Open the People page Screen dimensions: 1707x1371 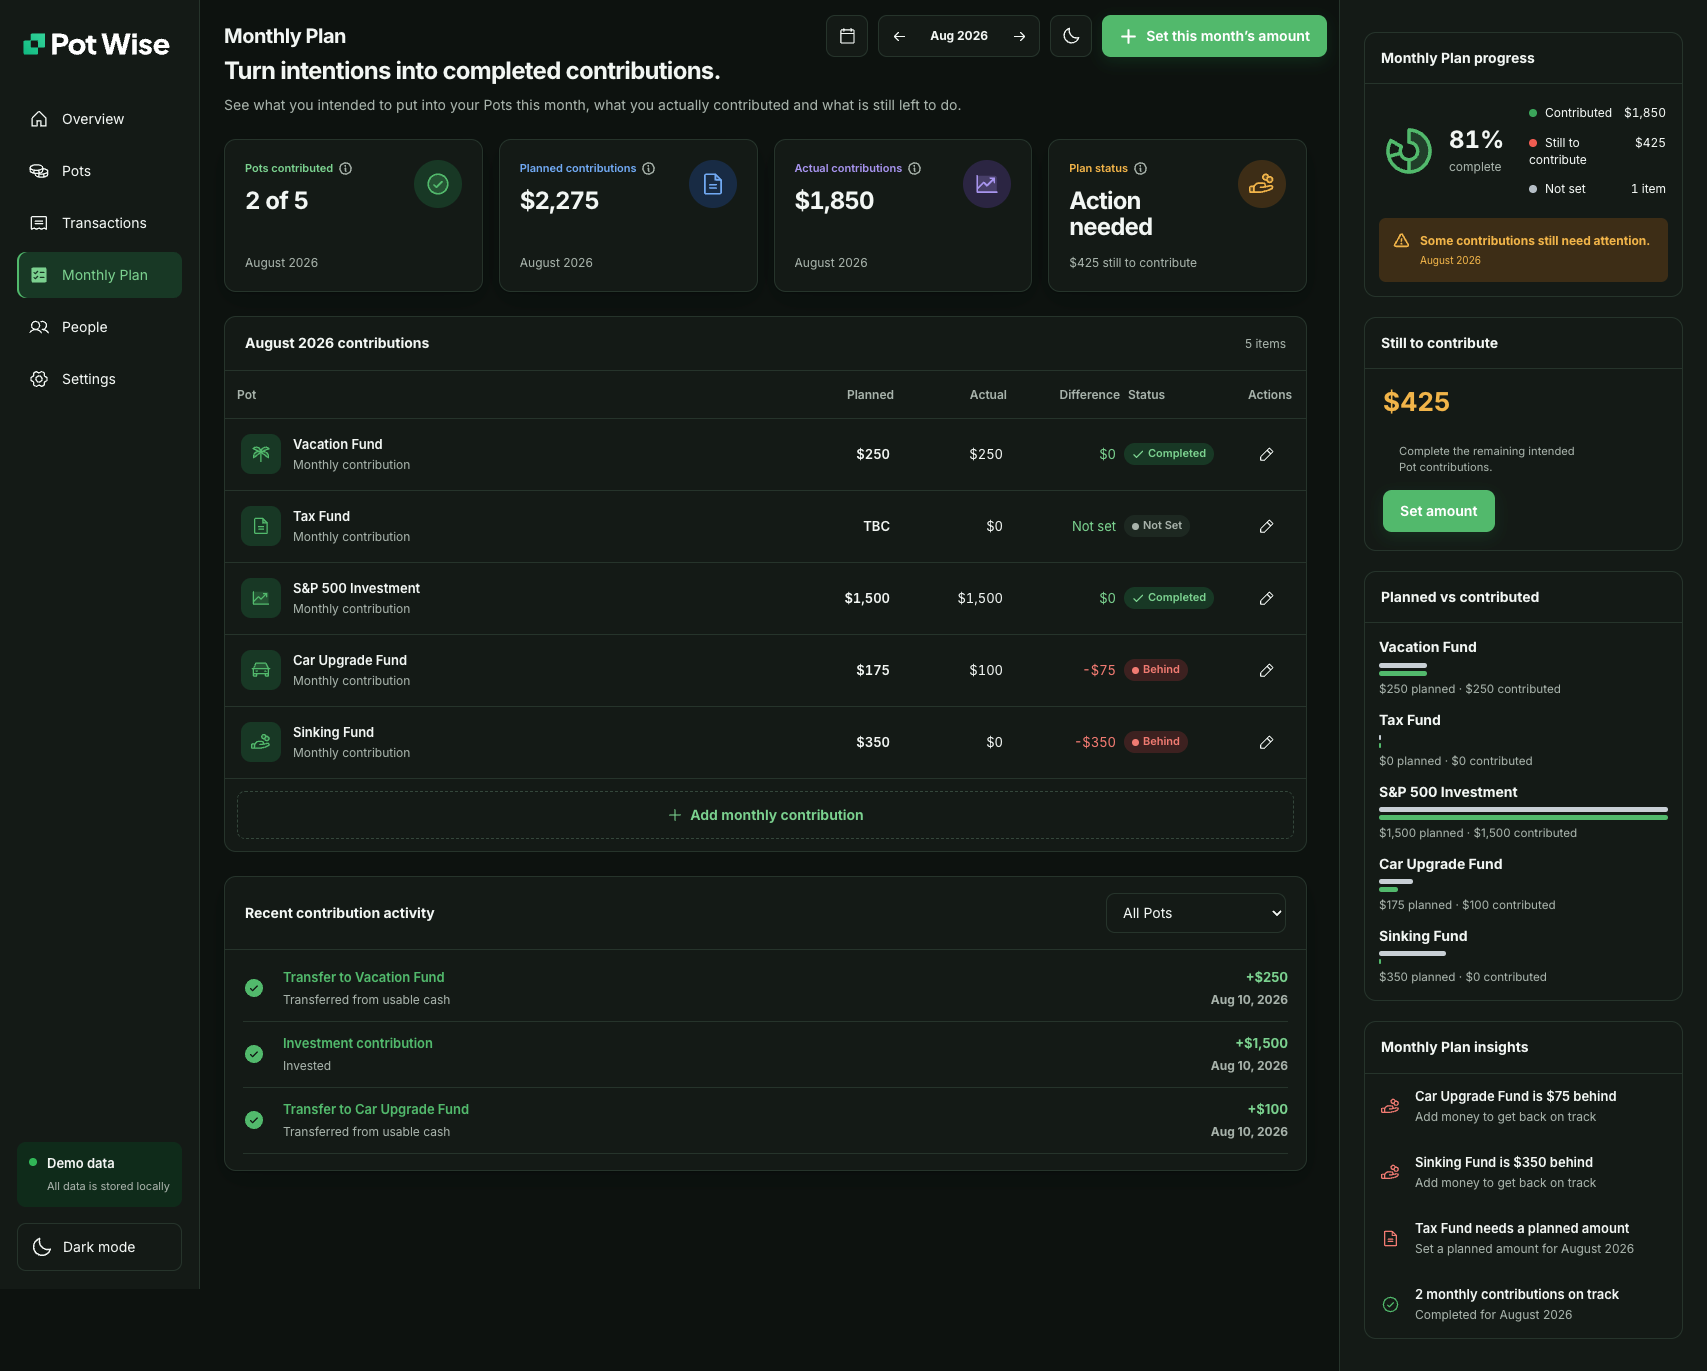click(x=99, y=327)
